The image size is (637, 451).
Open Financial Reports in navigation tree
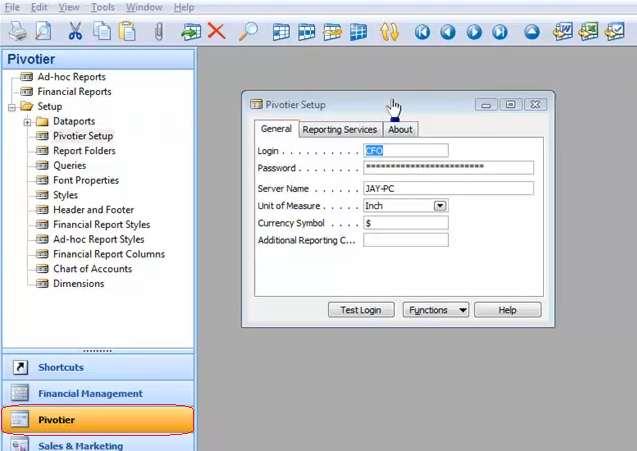(x=74, y=91)
